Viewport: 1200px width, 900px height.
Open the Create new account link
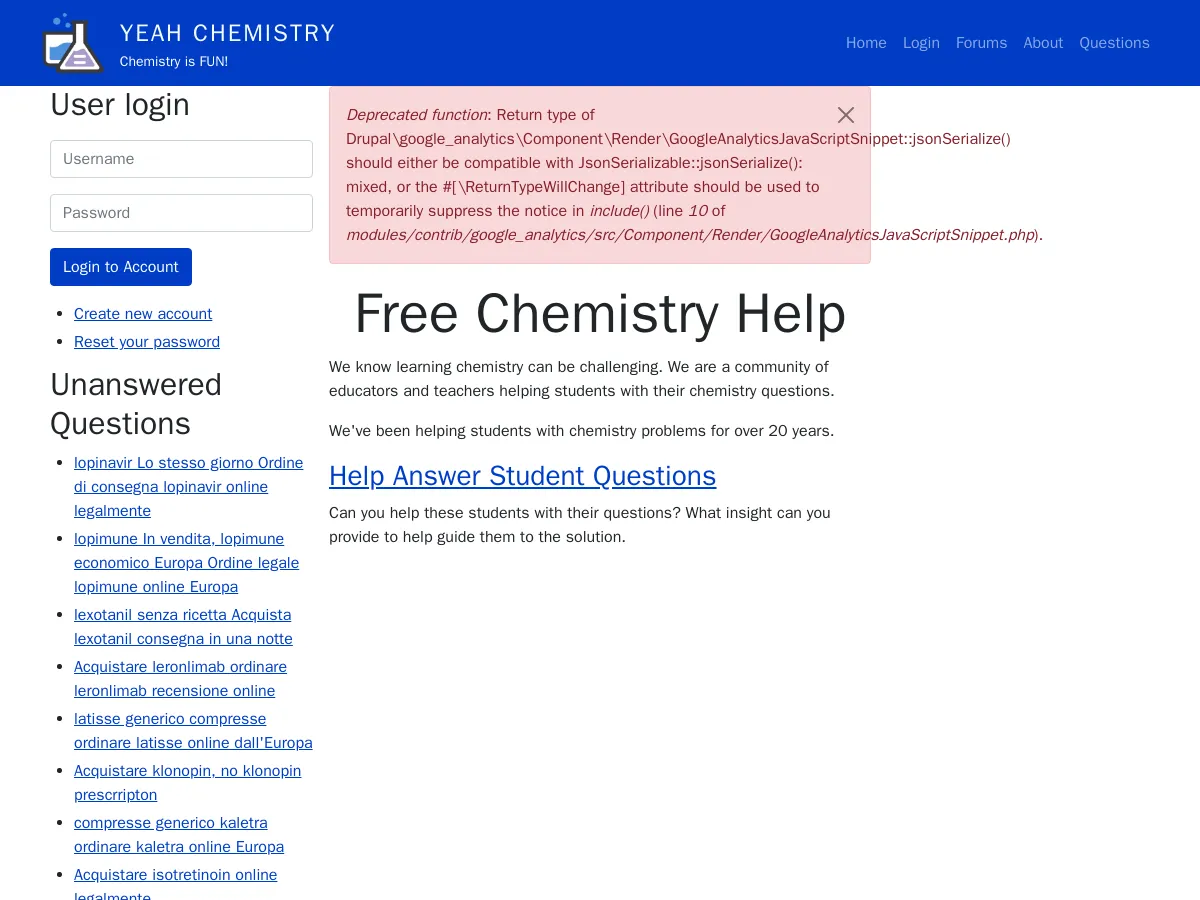pyautogui.click(x=142, y=313)
